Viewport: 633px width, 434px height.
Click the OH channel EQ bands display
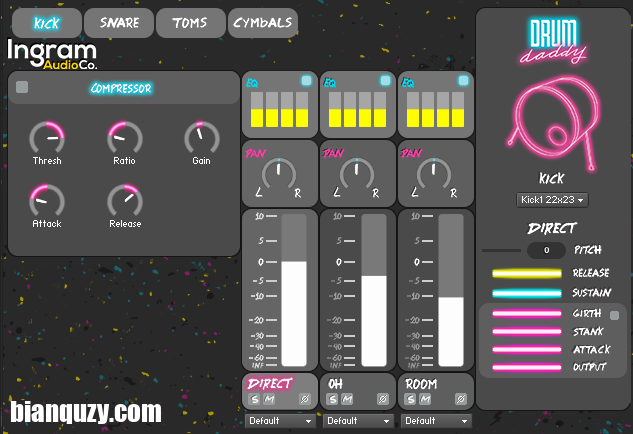click(357, 109)
